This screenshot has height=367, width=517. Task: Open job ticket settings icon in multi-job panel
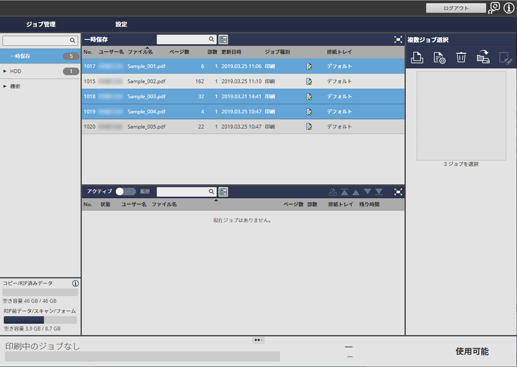[439, 58]
